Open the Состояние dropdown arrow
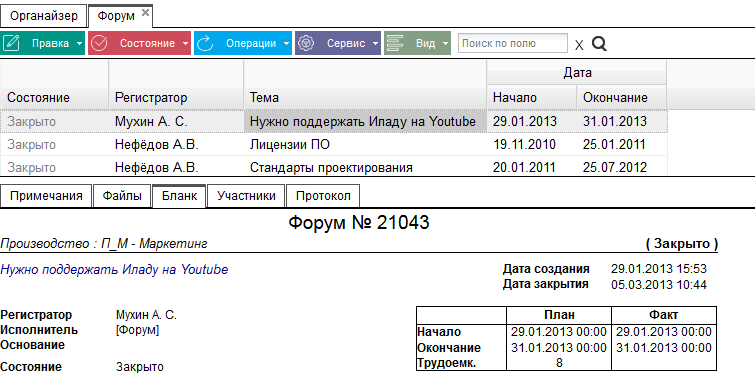755x375 pixels. pyautogui.click(x=185, y=43)
